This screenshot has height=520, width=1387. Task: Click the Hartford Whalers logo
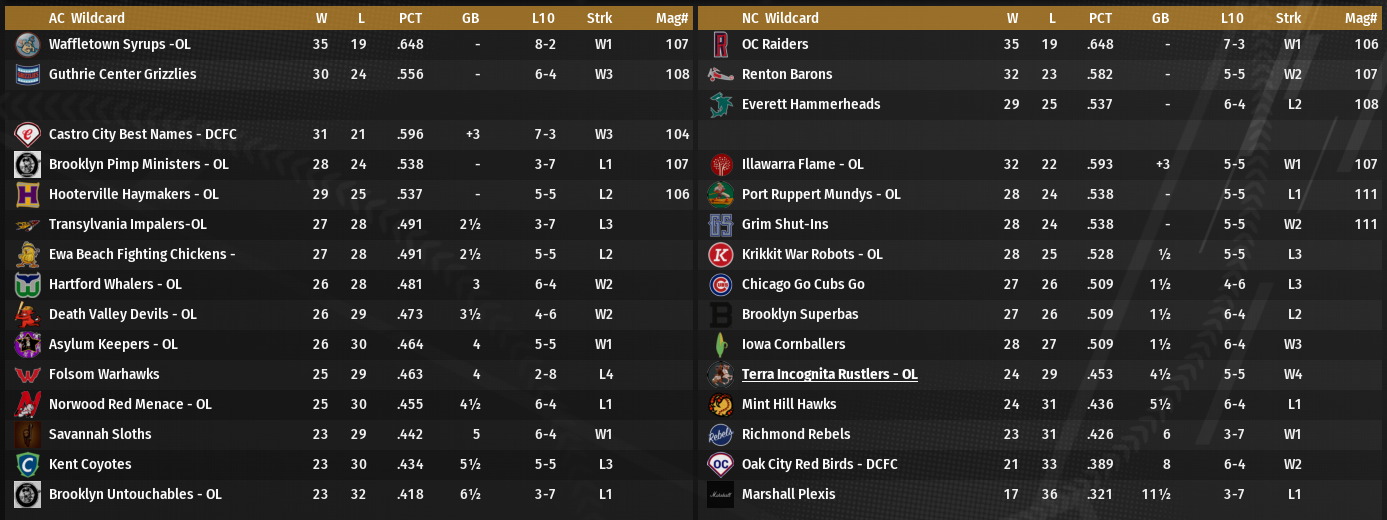click(27, 284)
